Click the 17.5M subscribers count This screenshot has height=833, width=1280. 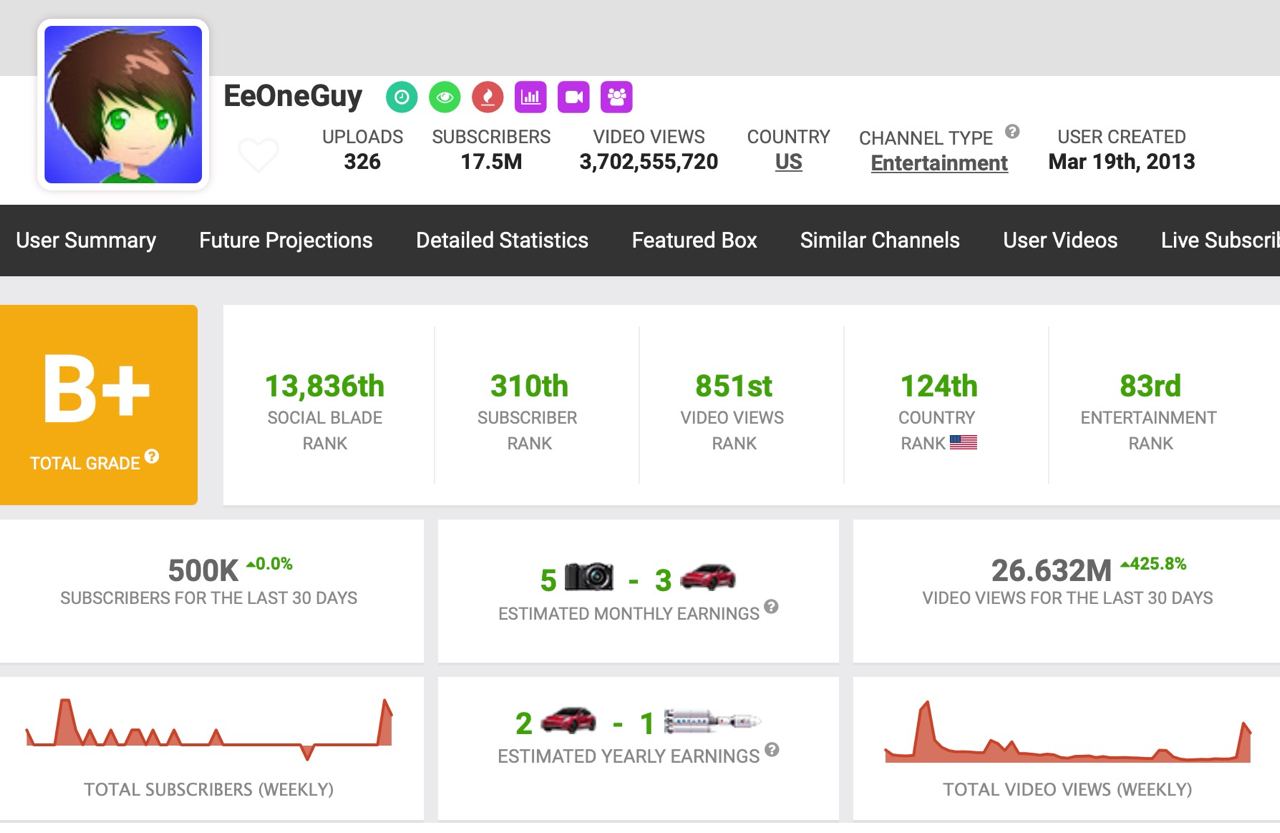[x=491, y=162]
